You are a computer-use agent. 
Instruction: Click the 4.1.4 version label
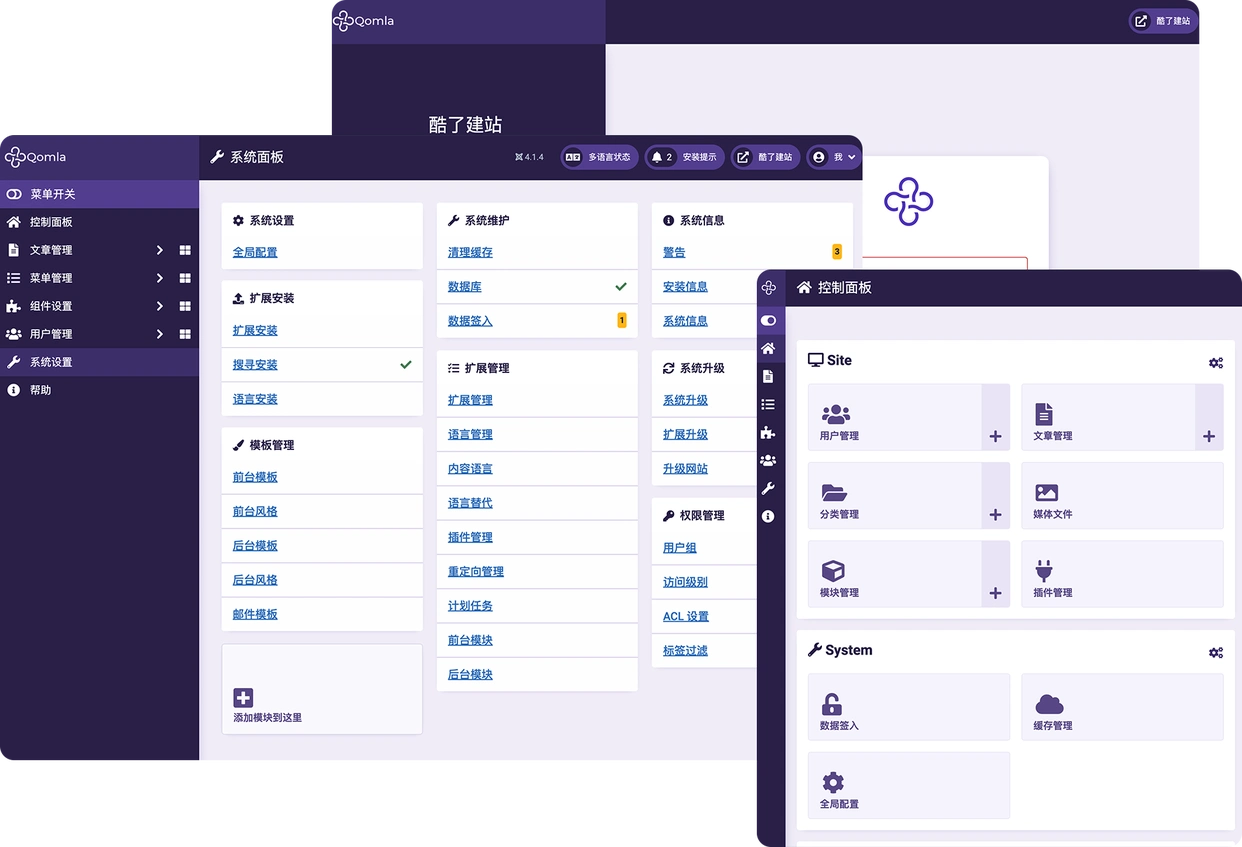coord(529,157)
